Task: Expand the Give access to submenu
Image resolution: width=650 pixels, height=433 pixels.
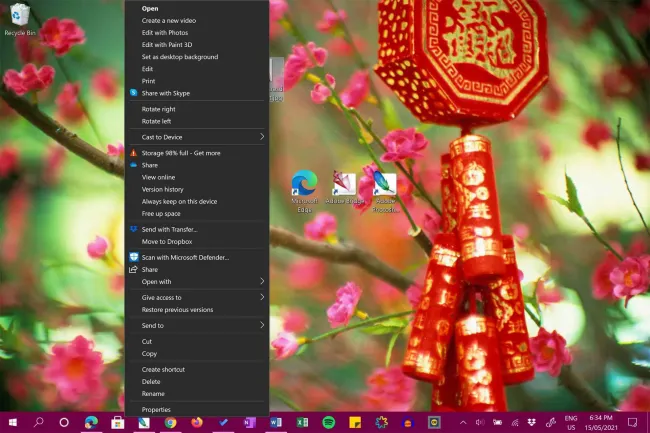Action: click(196, 298)
